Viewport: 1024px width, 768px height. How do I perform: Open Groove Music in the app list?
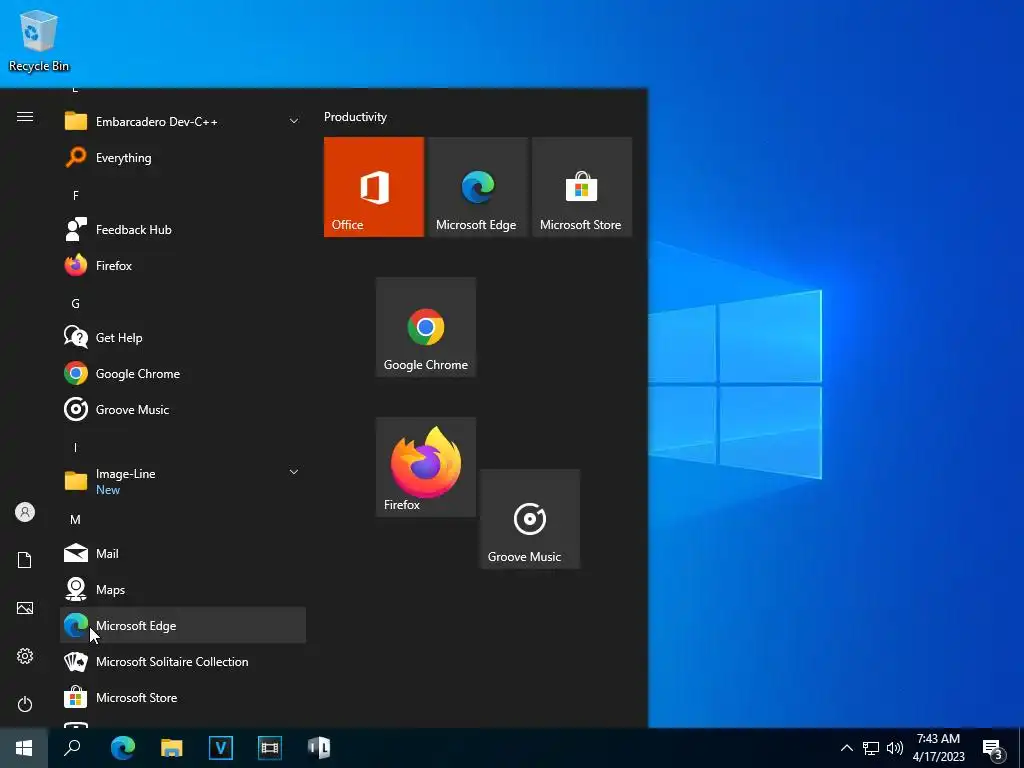(183, 409)
